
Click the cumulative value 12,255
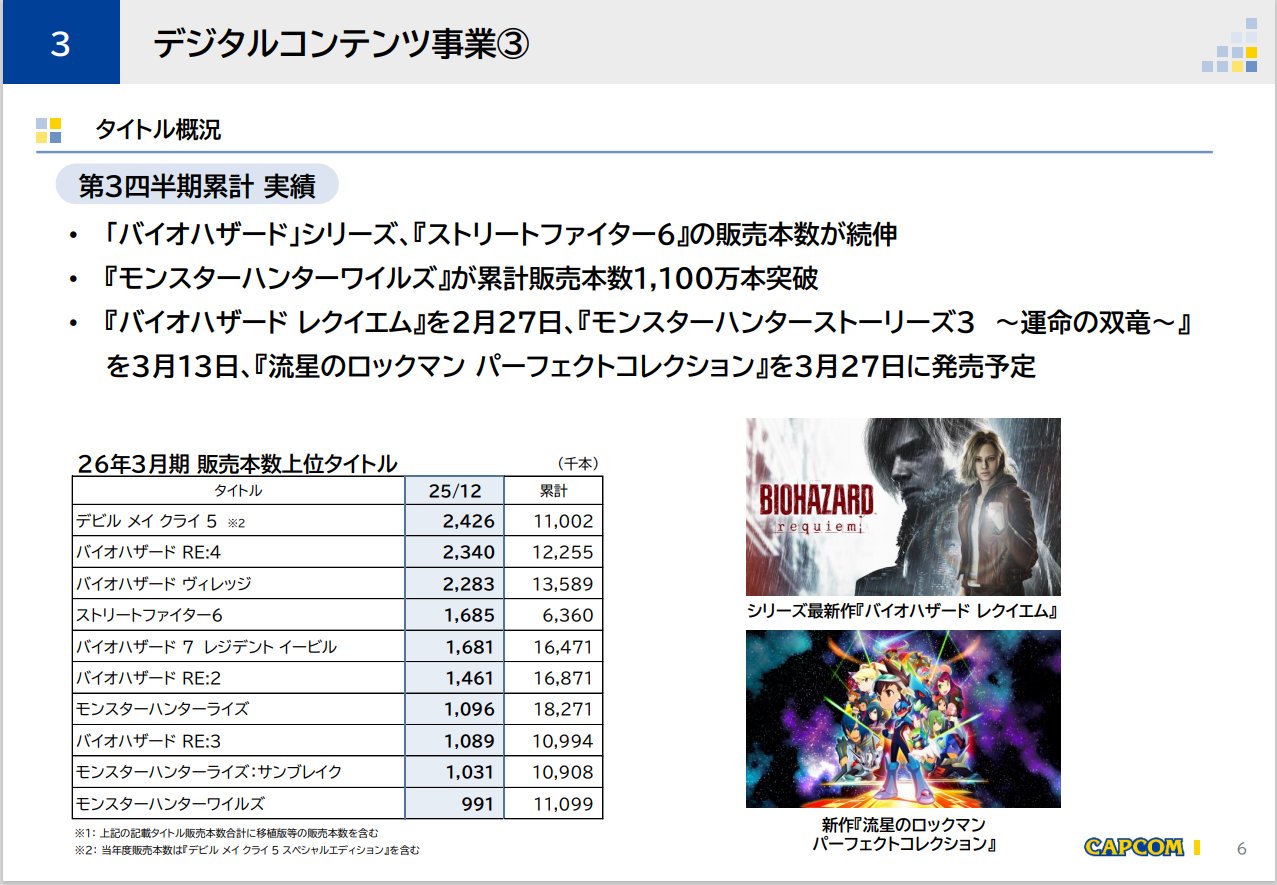click(x=563, y=552)
